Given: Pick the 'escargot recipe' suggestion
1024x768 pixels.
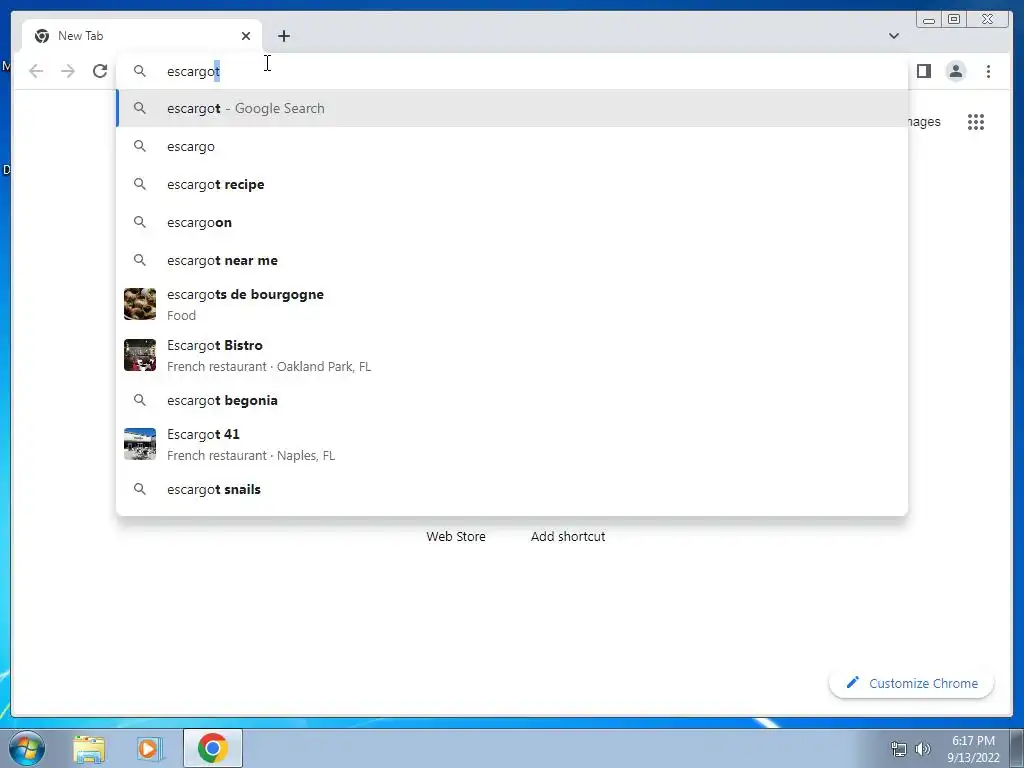Looking at the screenshot, I should click(x=512, y=184).
